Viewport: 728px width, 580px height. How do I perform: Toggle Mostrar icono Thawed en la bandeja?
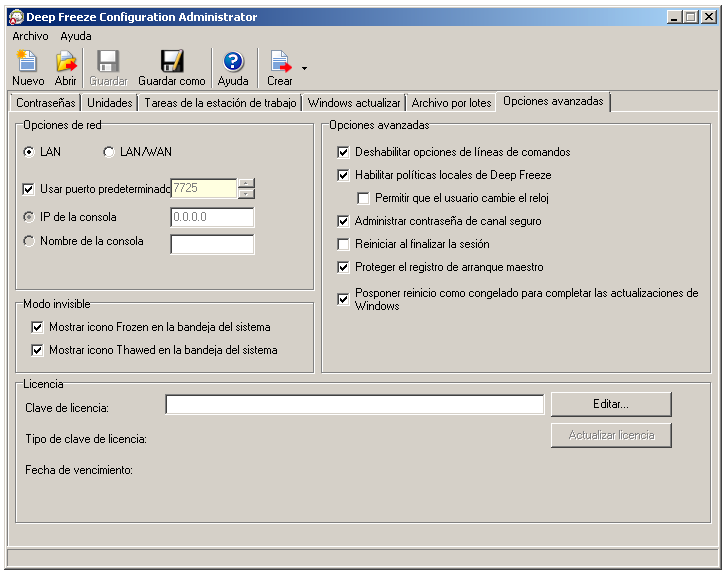coord(37,350)
